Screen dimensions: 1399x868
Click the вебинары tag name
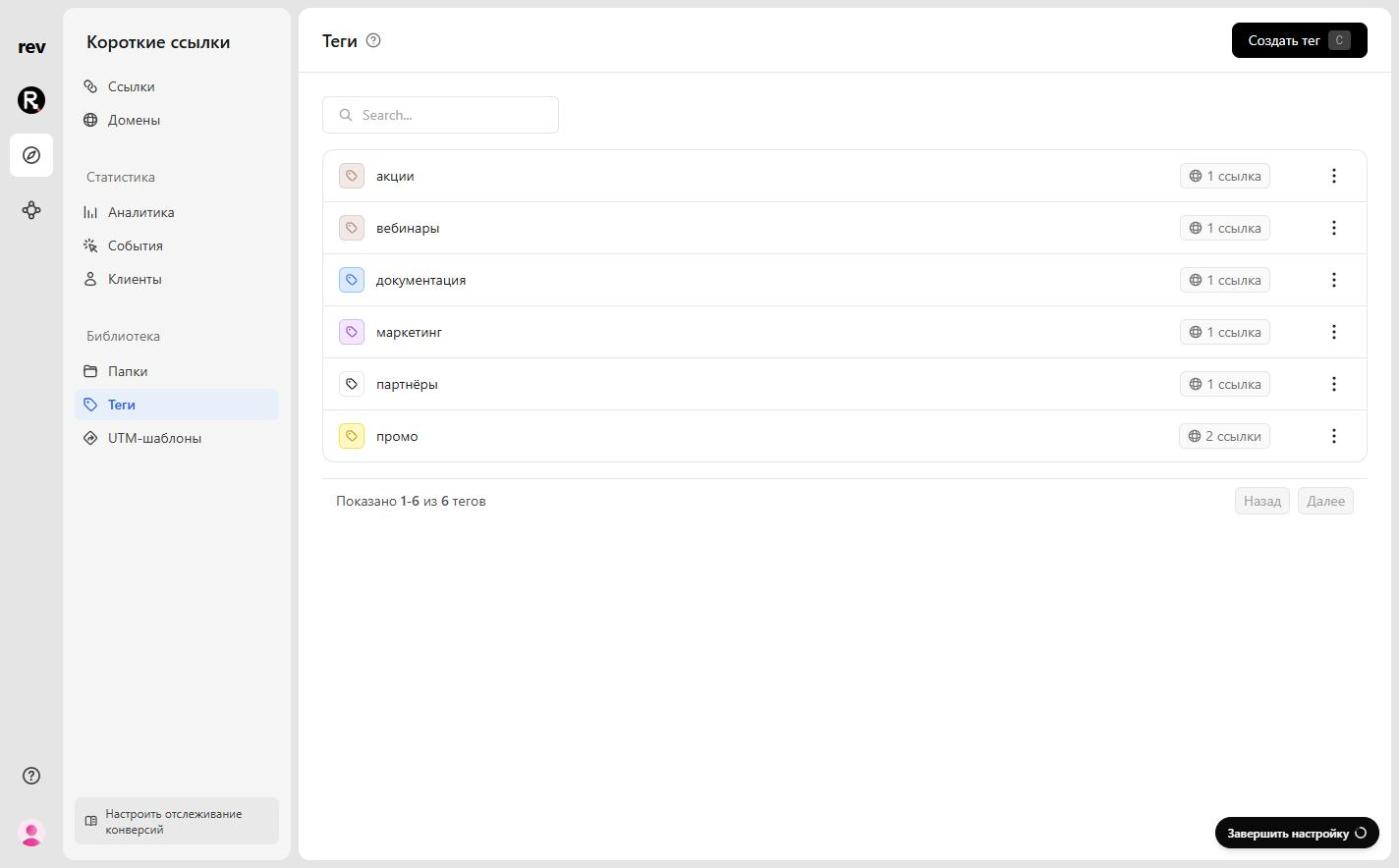[408, 228]
